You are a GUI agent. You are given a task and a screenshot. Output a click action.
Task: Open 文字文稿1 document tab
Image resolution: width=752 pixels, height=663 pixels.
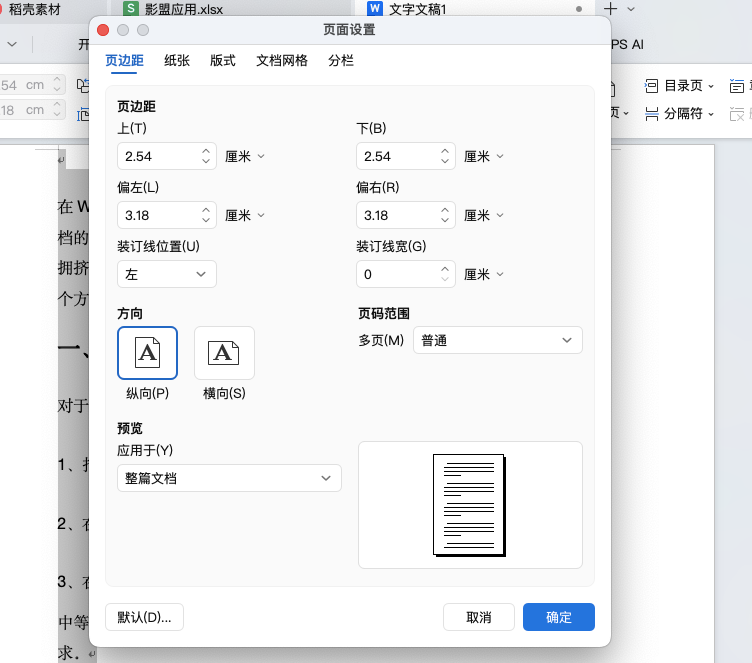pos(417,9)
